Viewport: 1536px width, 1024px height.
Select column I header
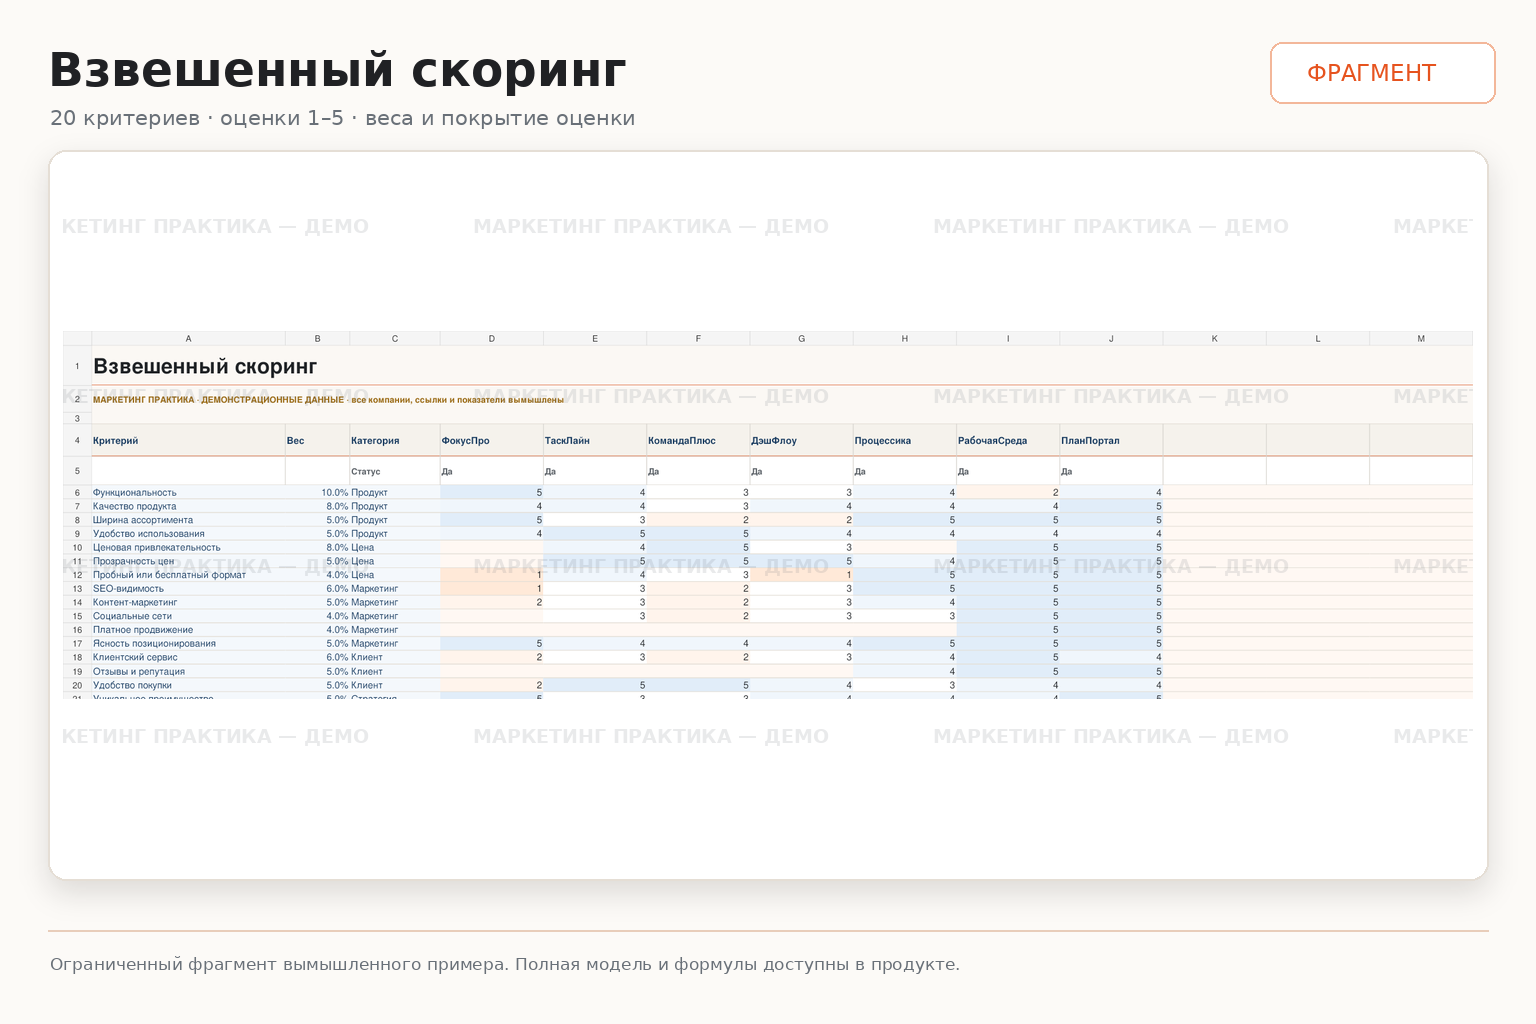[x=1008, y=339]
